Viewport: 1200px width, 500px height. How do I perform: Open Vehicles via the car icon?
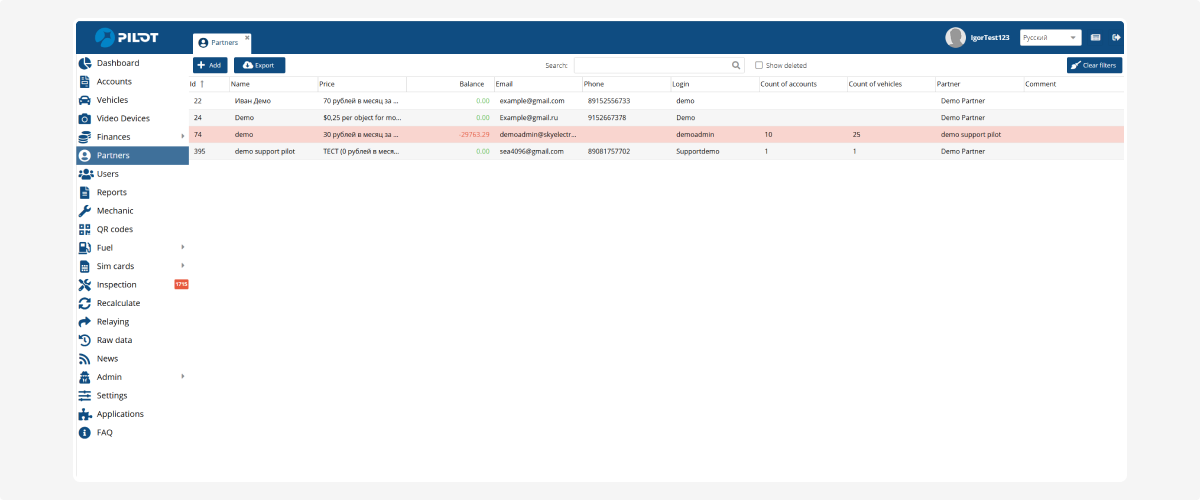85,100
